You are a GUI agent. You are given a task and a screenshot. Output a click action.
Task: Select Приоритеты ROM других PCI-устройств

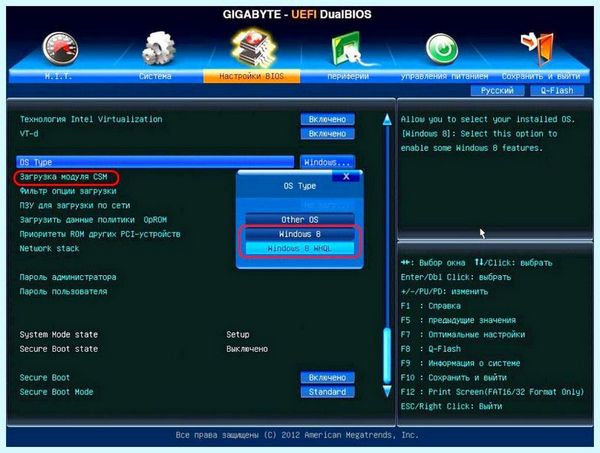click(x=100, y=234)
